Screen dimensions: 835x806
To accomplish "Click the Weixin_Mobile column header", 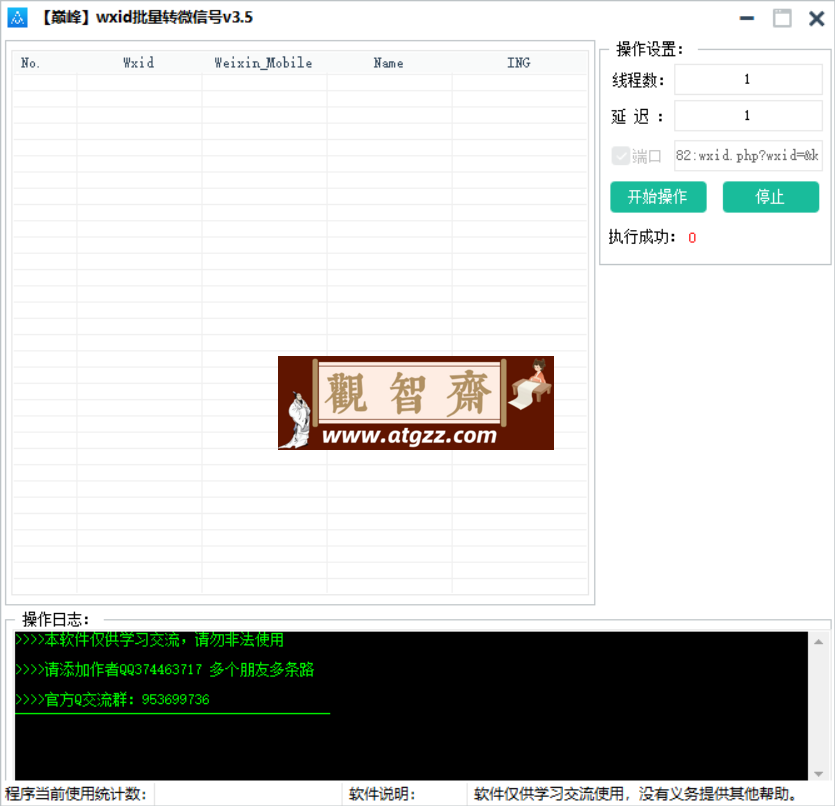I will pyautogui.click(x=264, y=63).
